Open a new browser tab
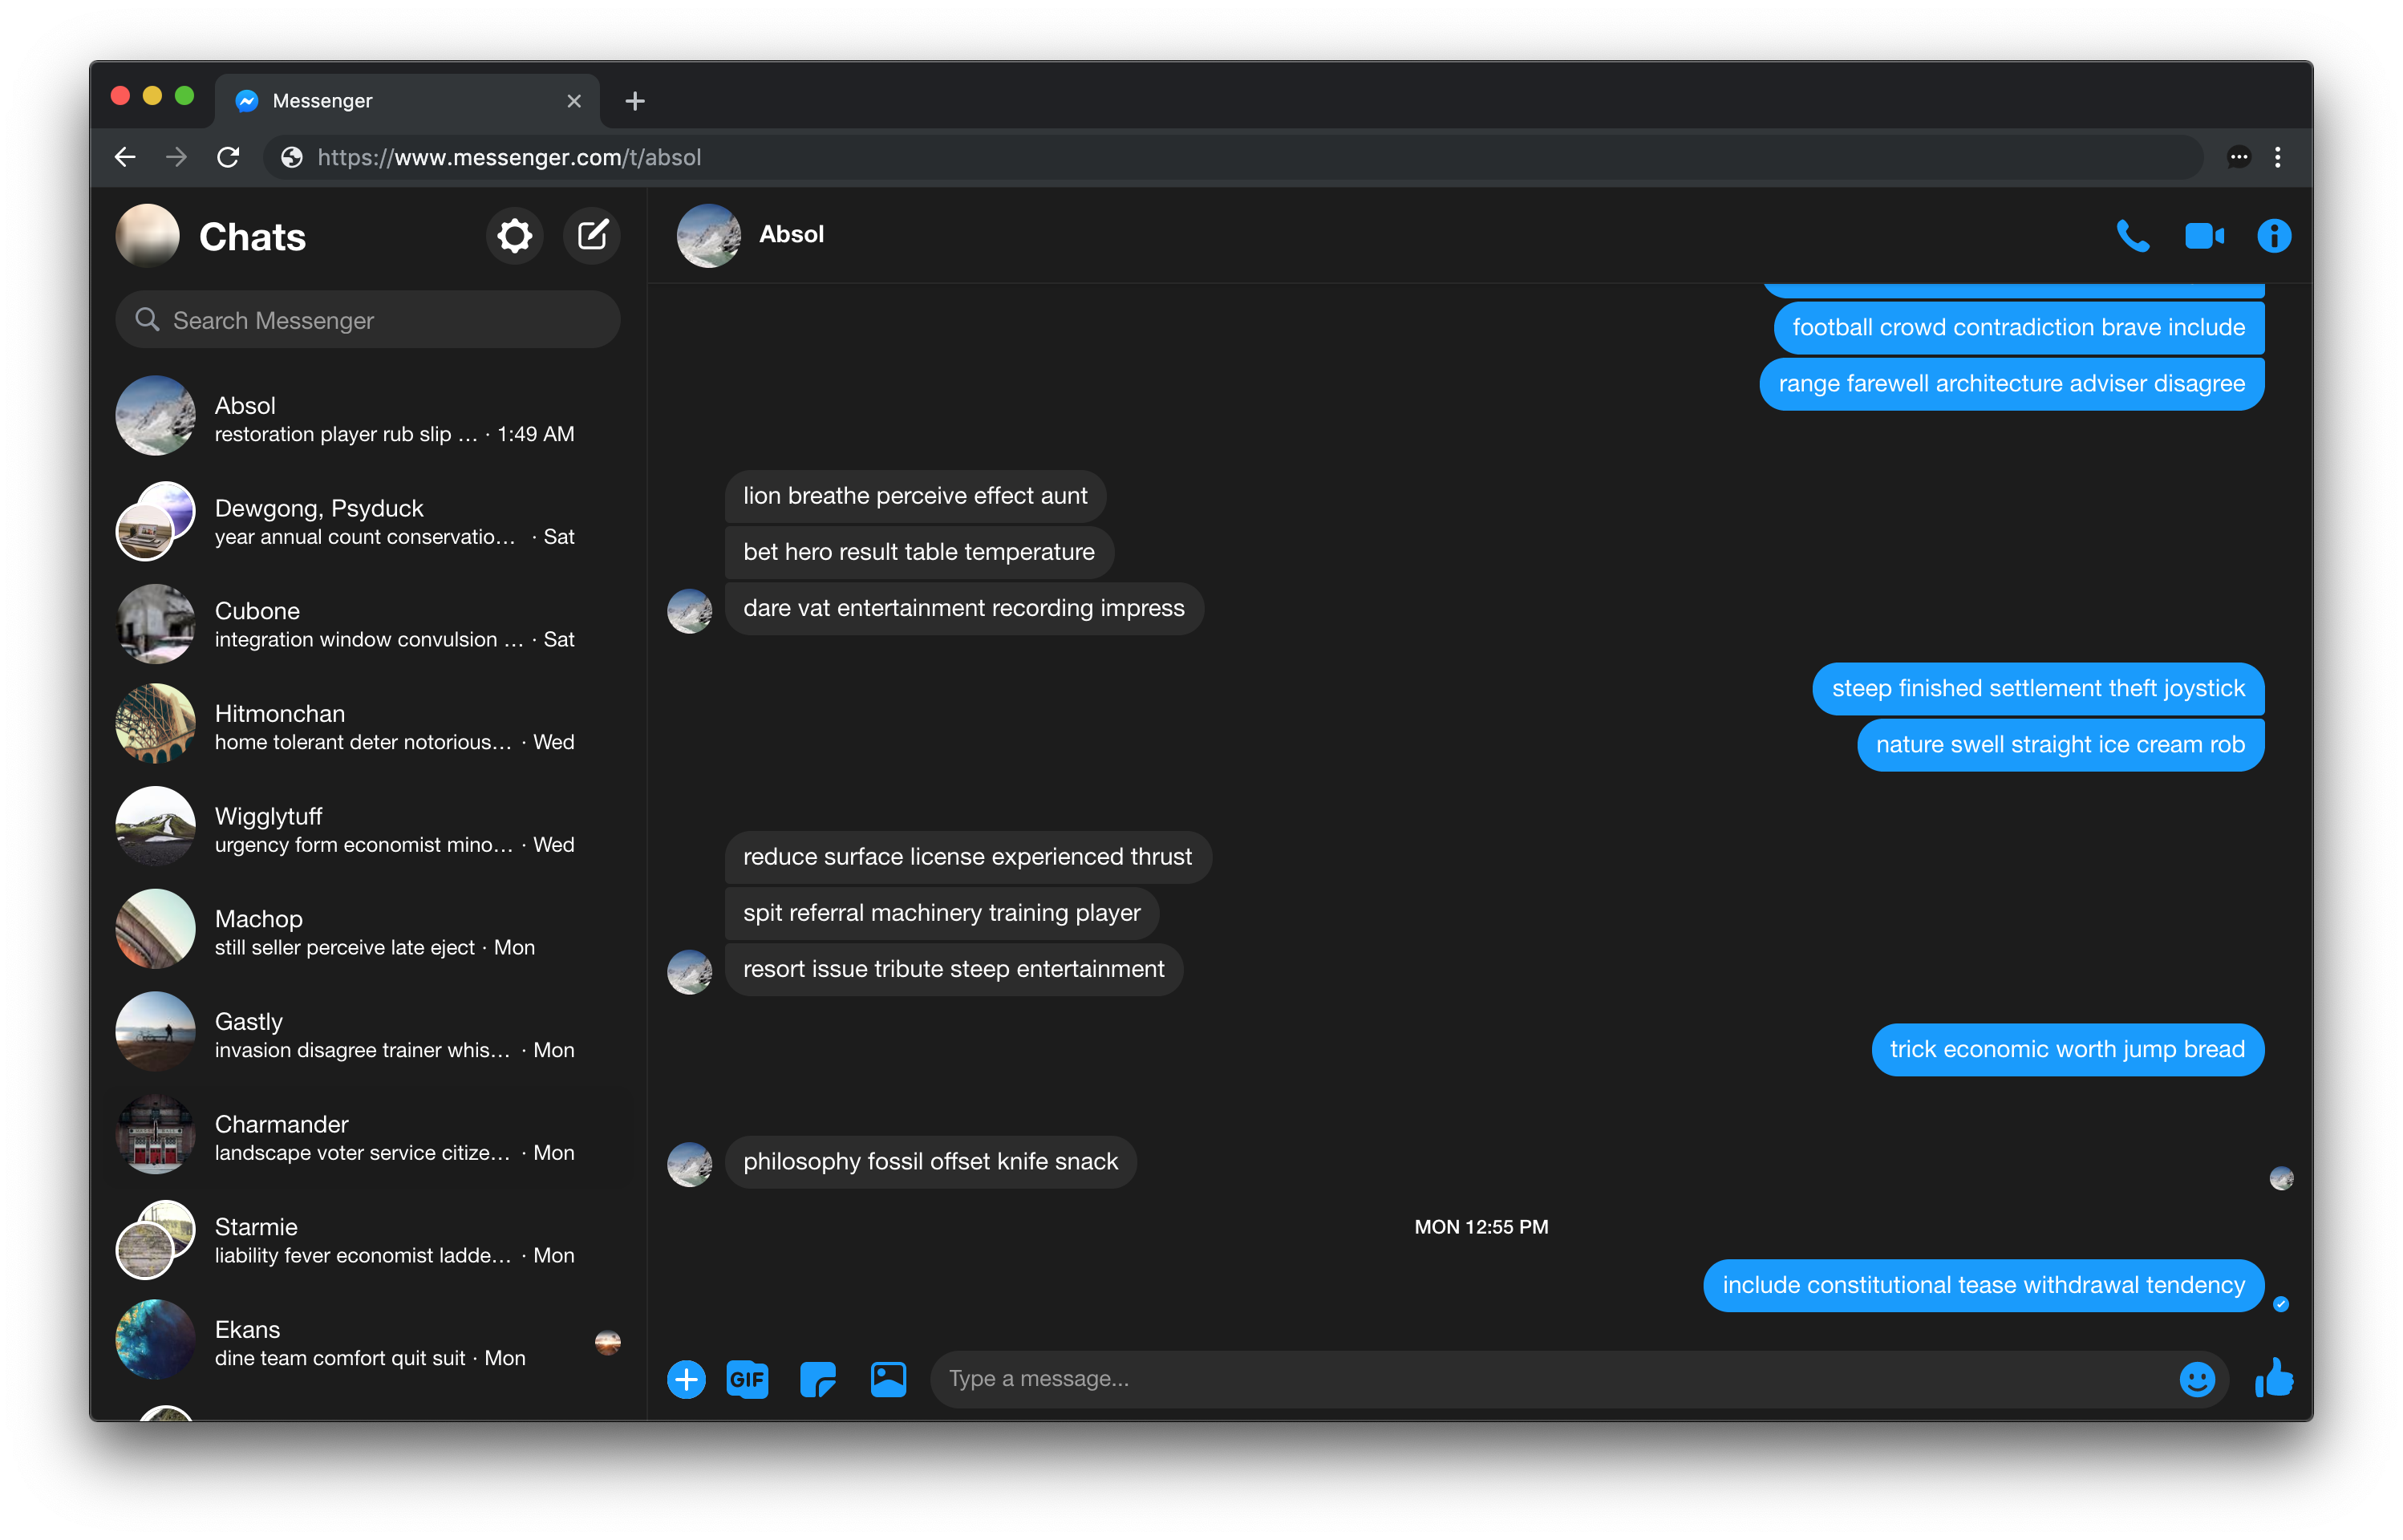Screen dimensions: 2403x1540 (x=634, y=101)
